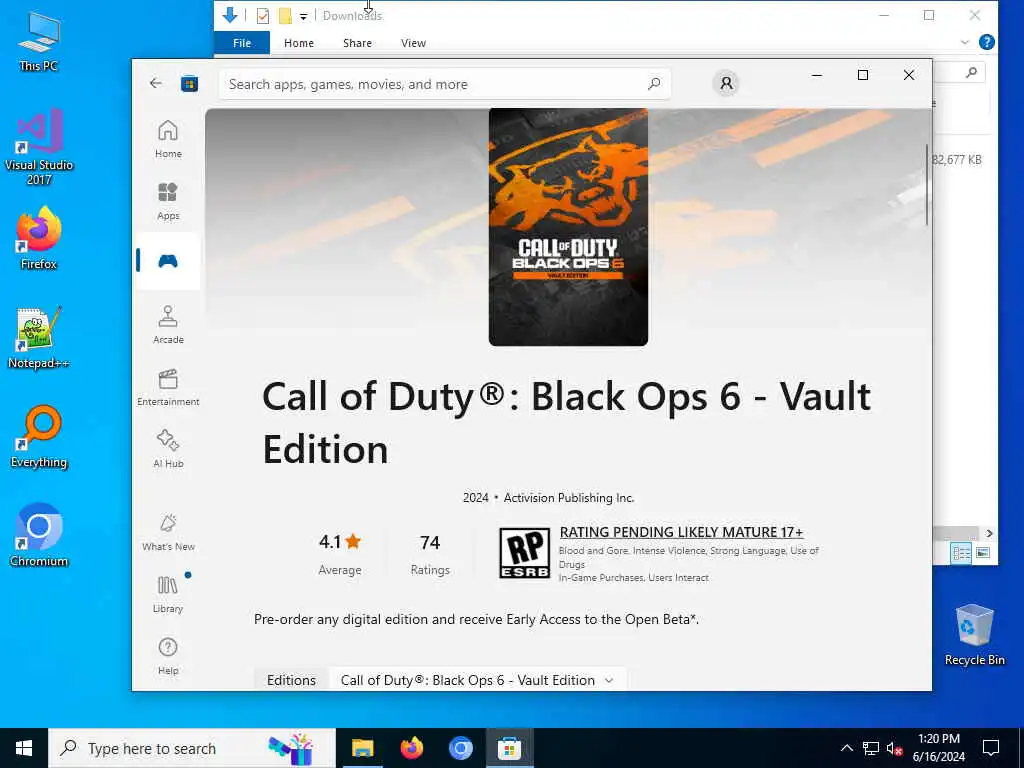Click Explorer horizontal scrollbar right arrow
The width and height of the screenshot is (1024, 768).
coord(989,534)
